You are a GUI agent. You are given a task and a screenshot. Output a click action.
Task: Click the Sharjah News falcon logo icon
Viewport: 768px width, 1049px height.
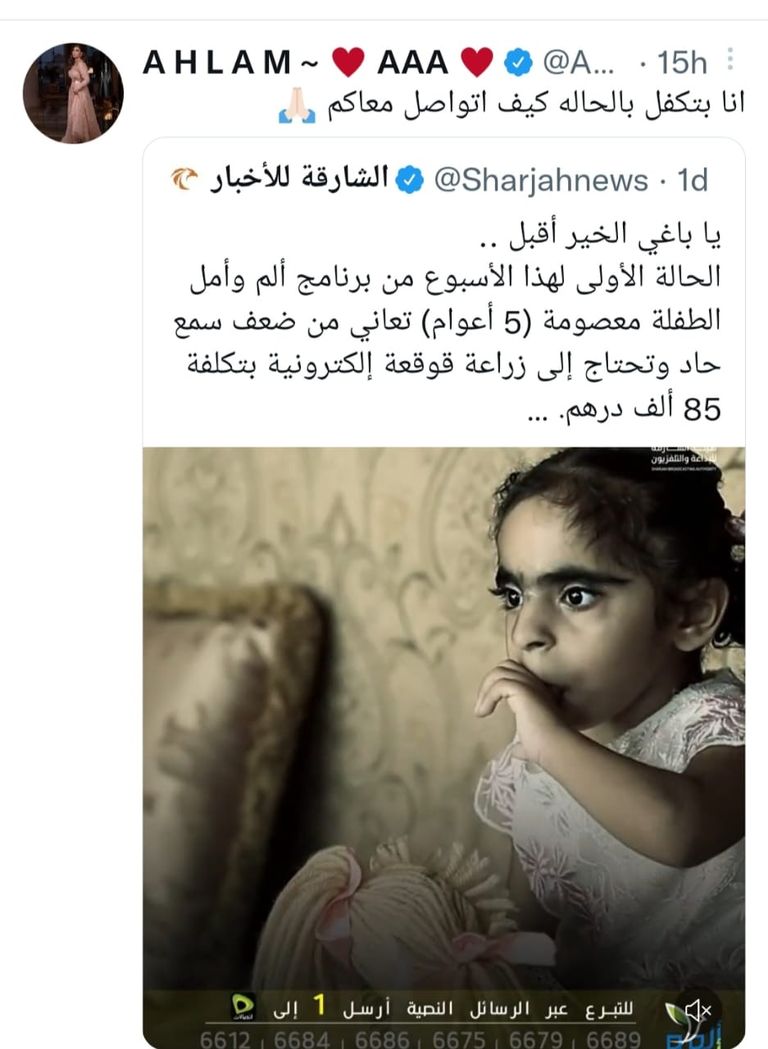click(x=184, y=179)
